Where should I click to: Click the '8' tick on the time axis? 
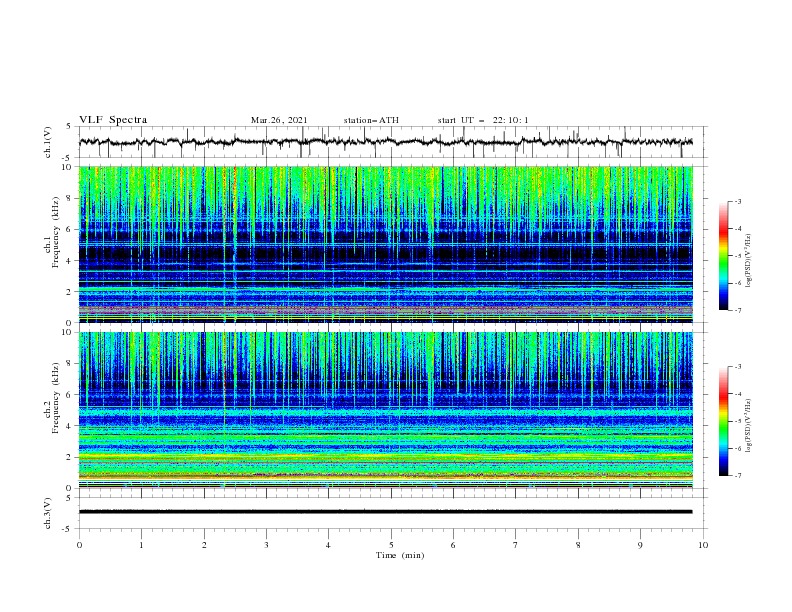(x=578, y=545)
